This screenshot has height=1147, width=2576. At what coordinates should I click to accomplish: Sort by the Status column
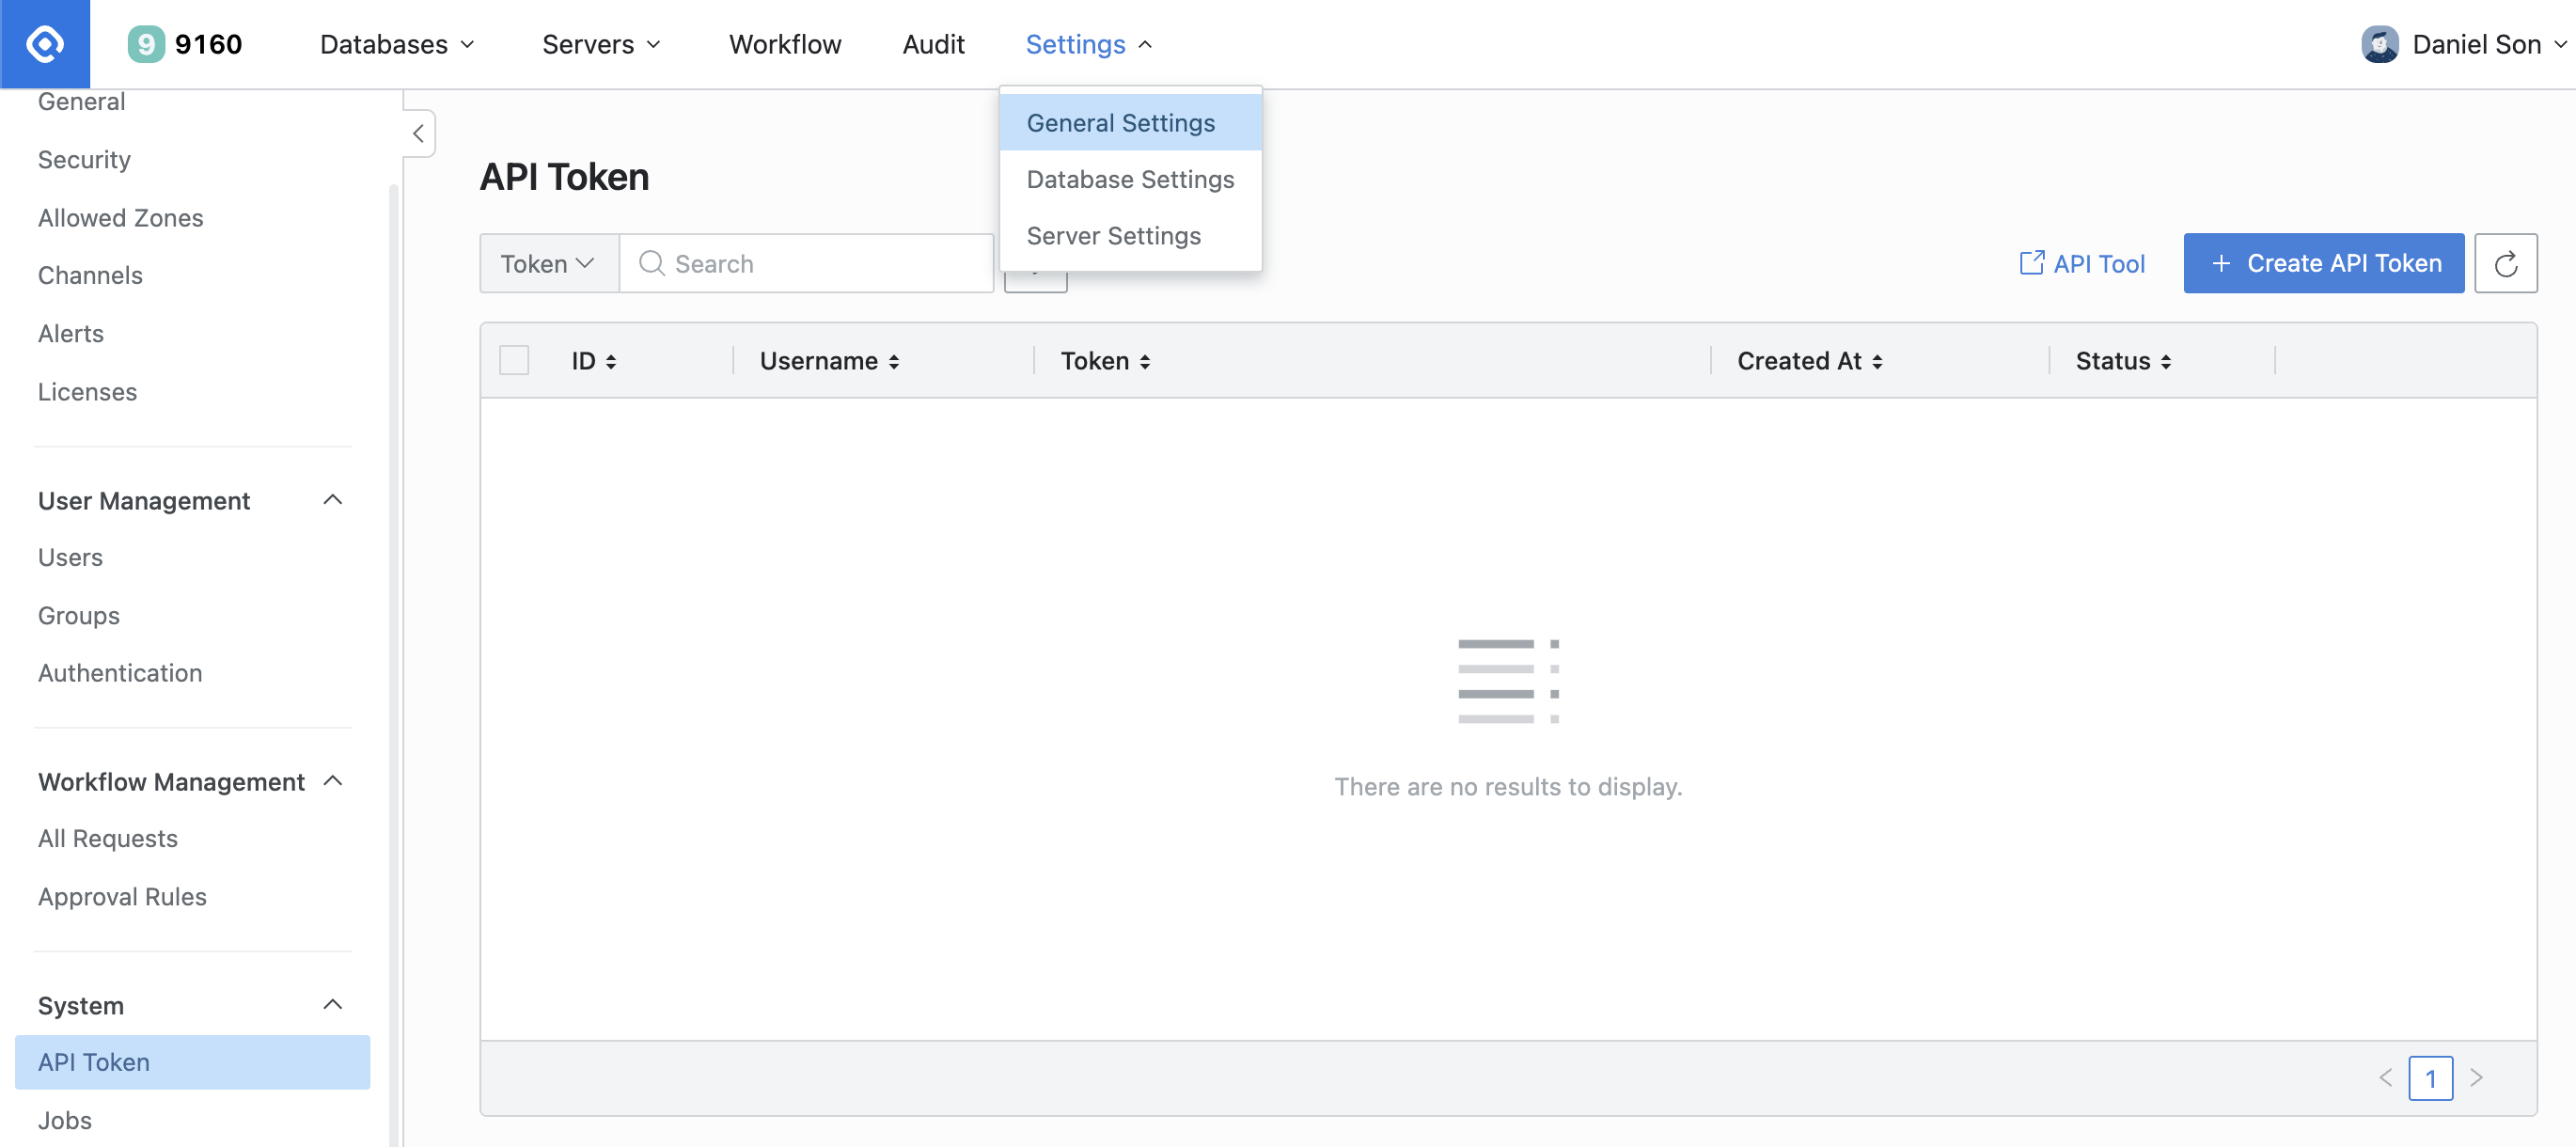tap(2166, 362)
